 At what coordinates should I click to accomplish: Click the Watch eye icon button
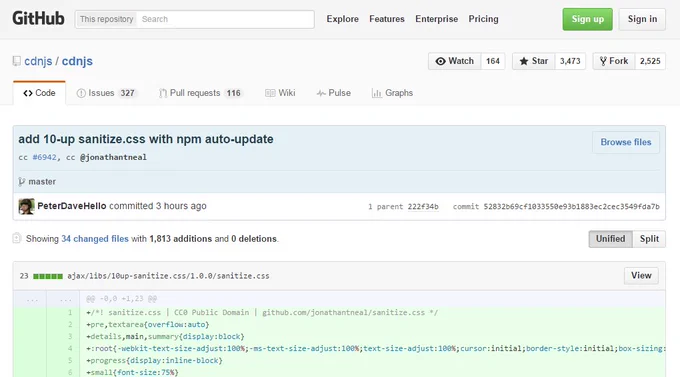click(454, 61)
